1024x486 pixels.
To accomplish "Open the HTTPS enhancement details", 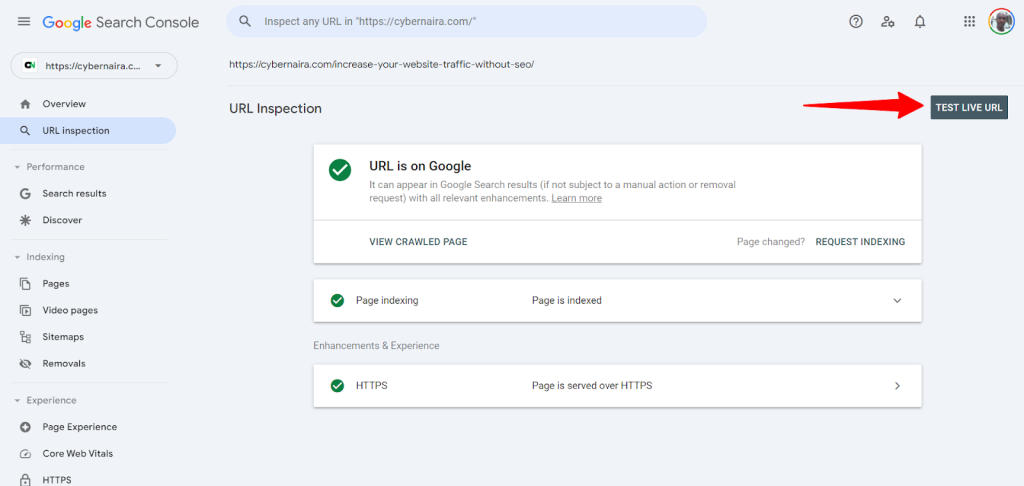I will pos(897,386).
